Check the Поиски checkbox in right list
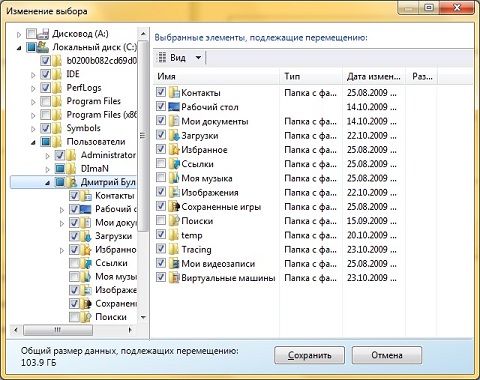 [161, 220]
